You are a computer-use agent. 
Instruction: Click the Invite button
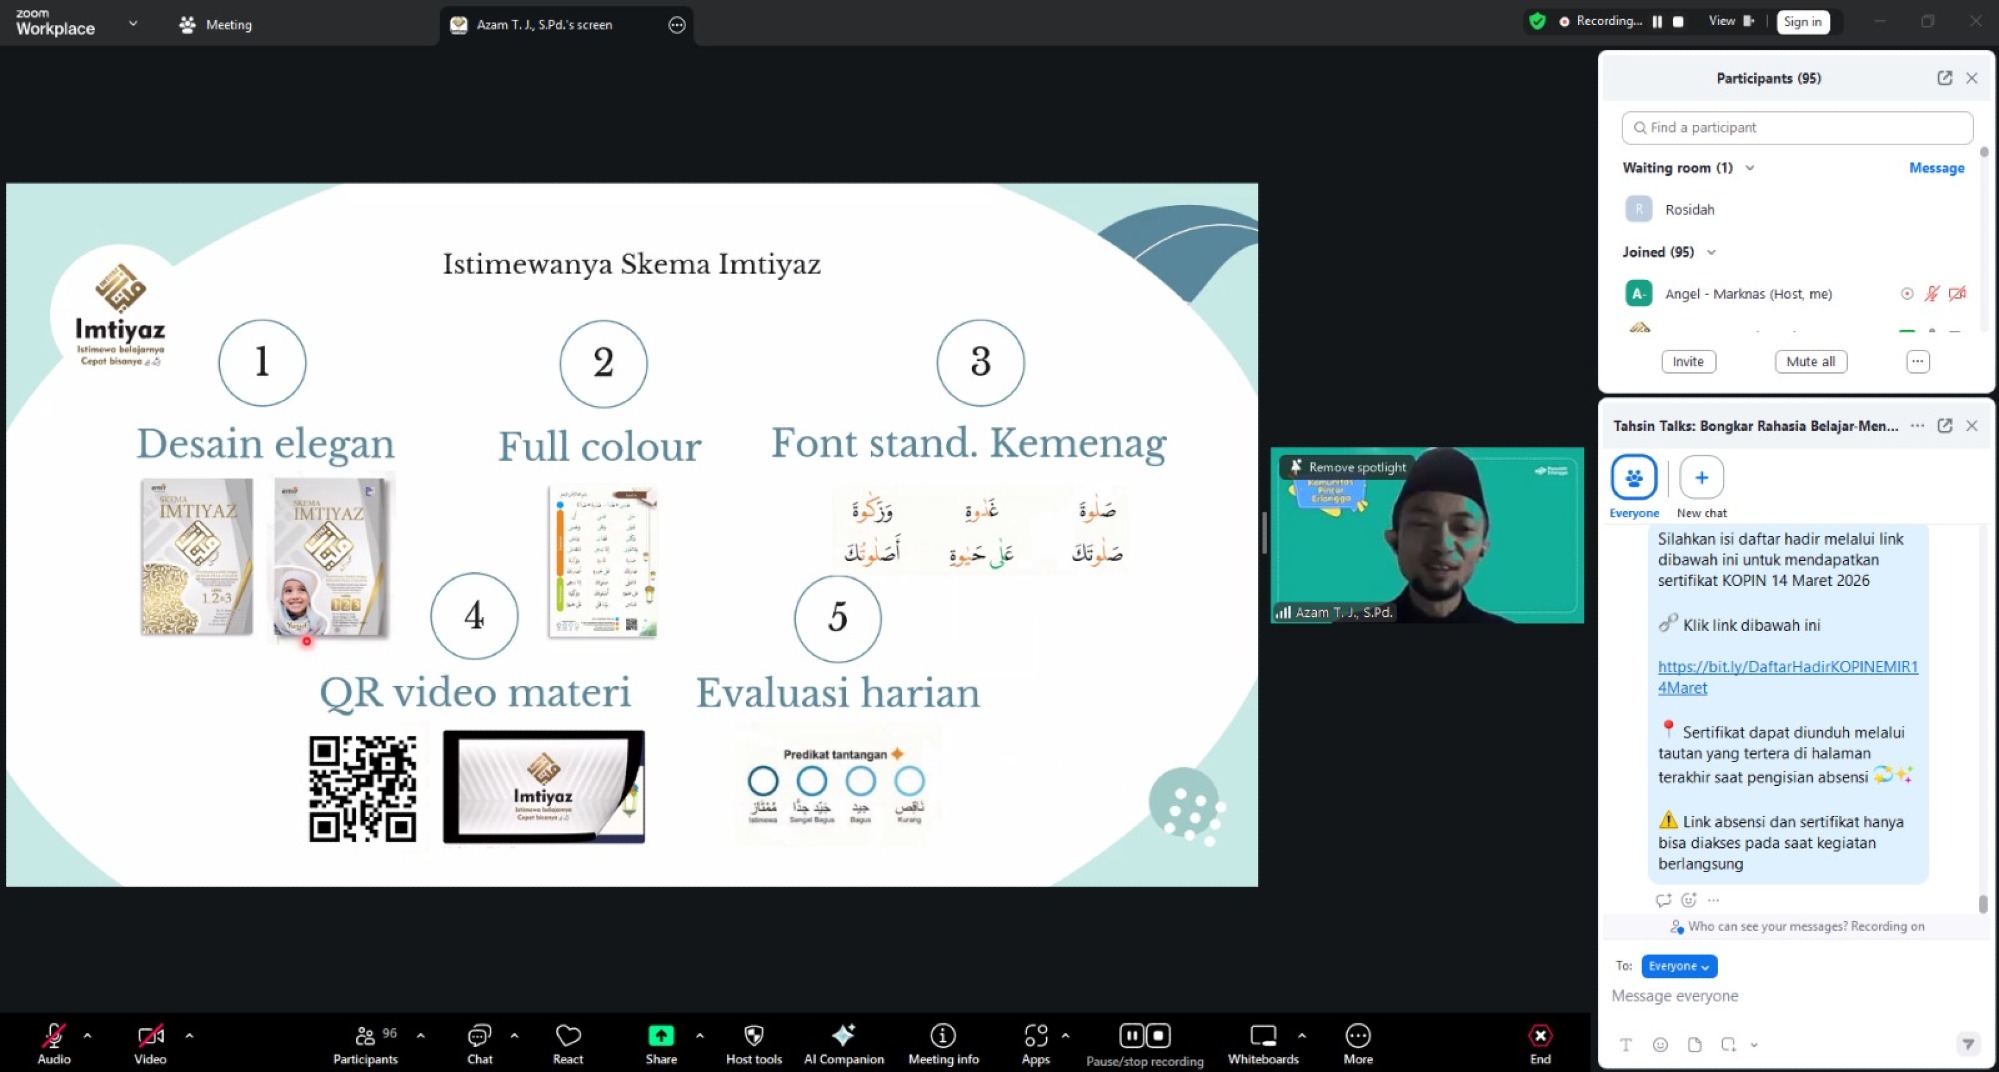point(1688,362)
